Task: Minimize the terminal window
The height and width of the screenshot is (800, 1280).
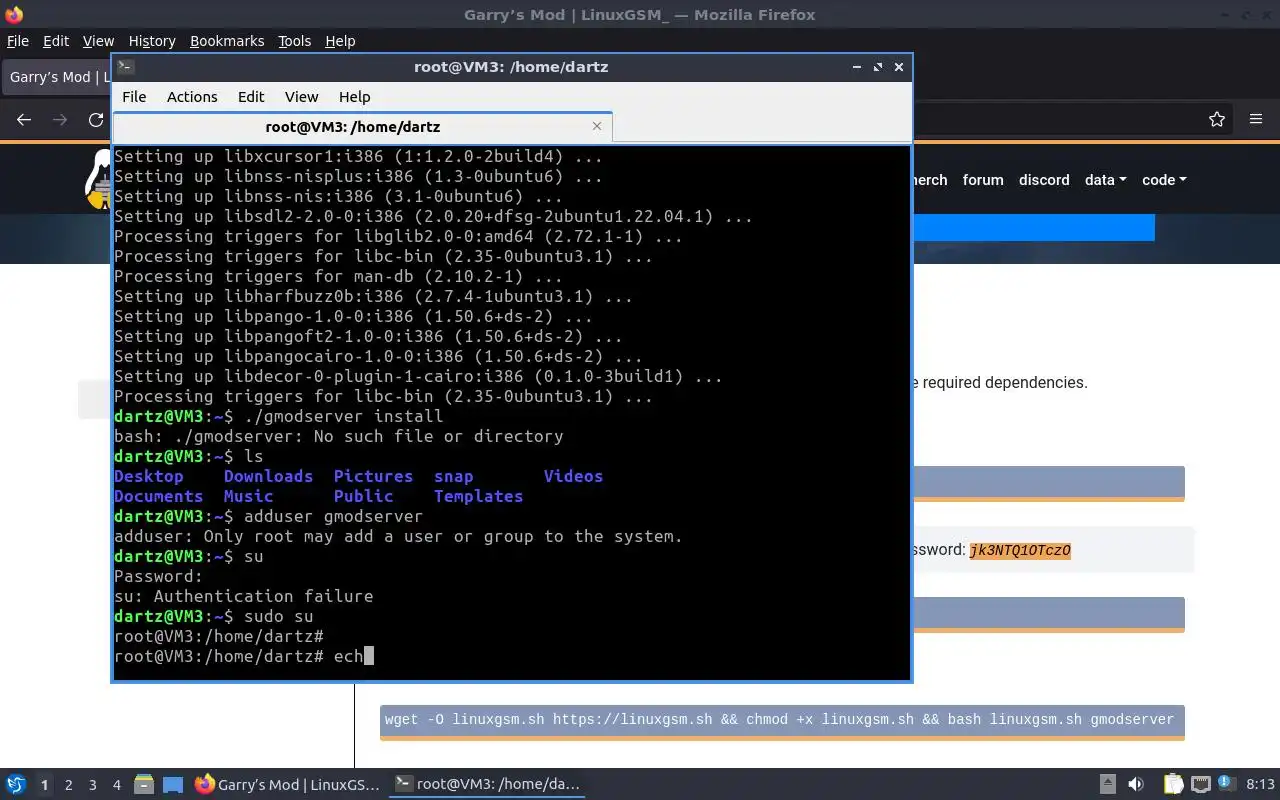Action: [x=857, y=67]
